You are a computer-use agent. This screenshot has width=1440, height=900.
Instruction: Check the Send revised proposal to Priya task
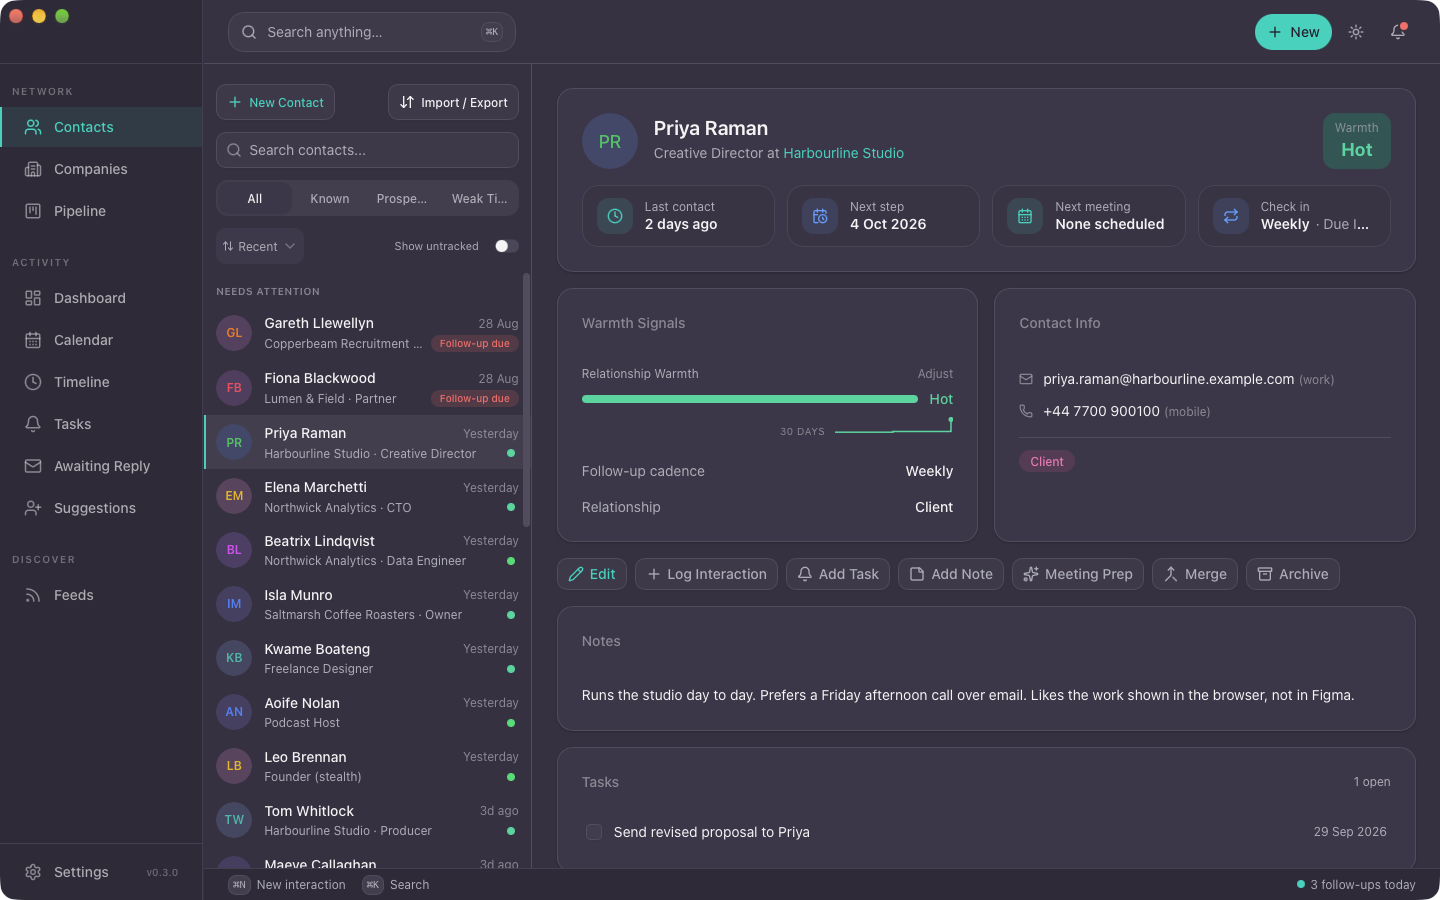594,832
